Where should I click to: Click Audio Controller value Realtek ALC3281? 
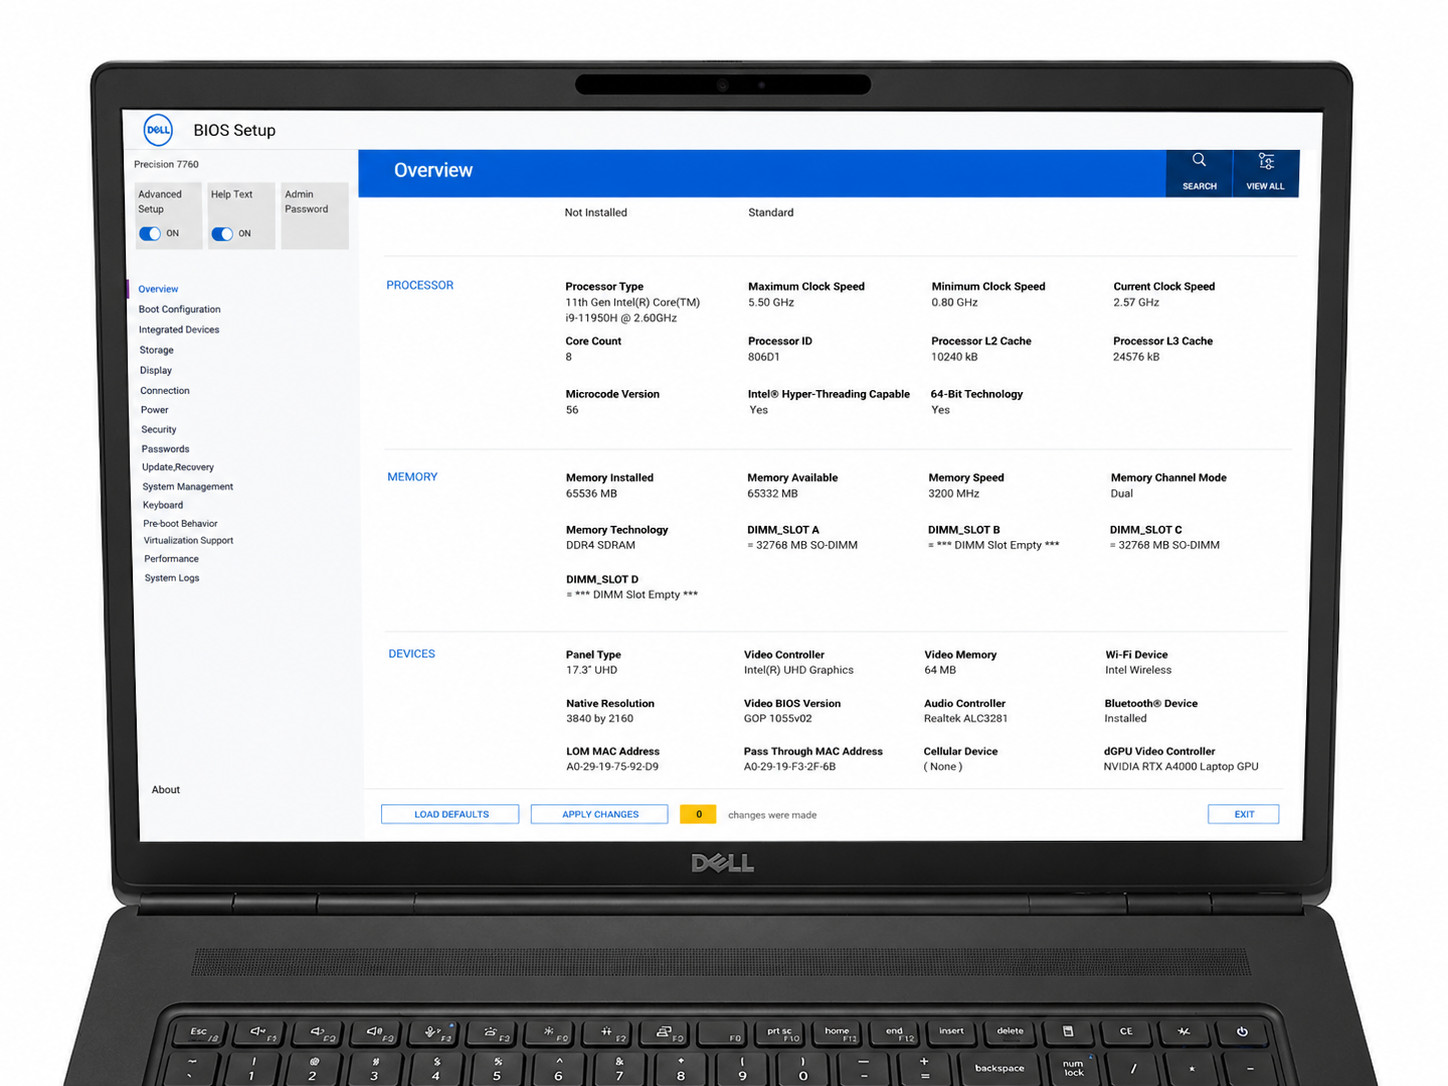coord(966,719)
